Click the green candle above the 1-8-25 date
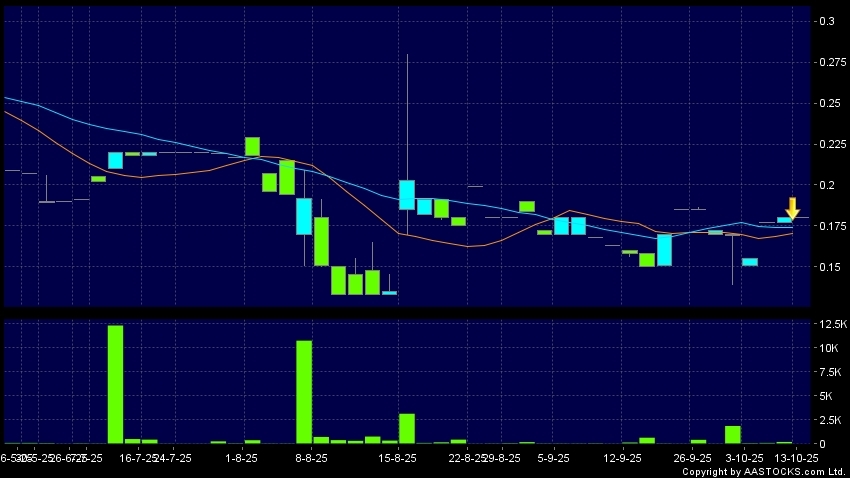 click(x=252, y=146)
